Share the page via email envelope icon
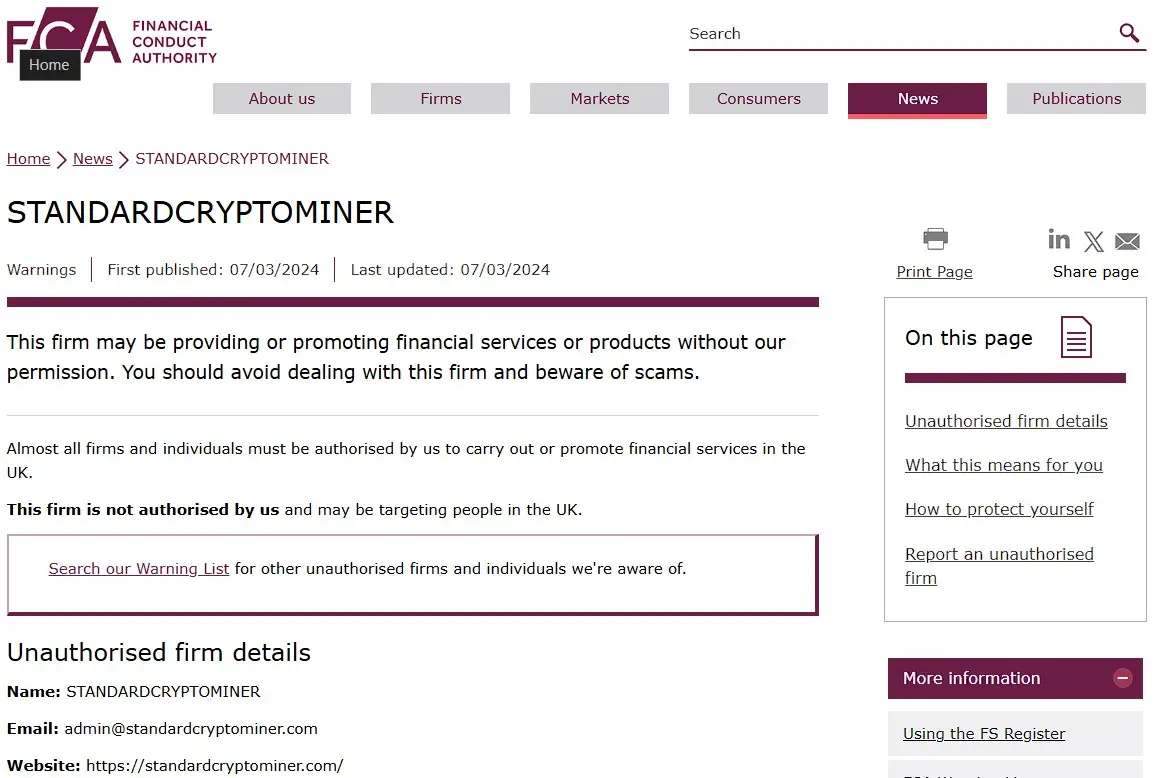 click(1127, 241)
